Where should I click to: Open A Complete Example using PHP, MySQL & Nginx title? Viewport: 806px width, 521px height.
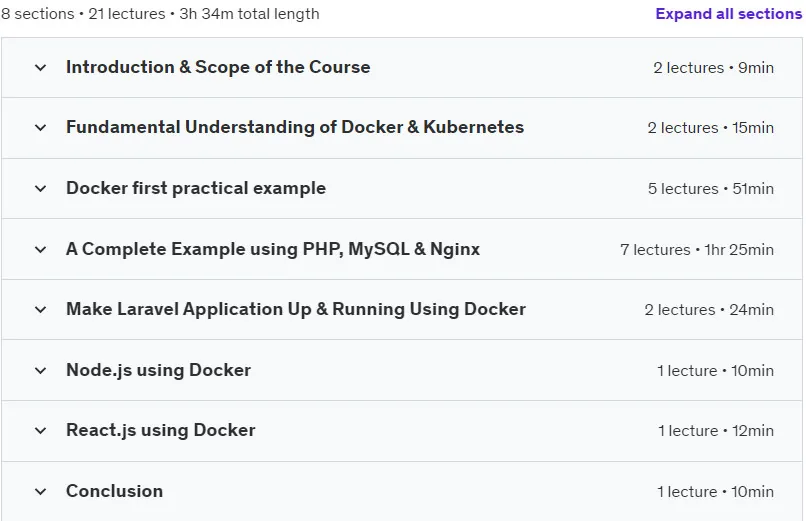point(273,249)
